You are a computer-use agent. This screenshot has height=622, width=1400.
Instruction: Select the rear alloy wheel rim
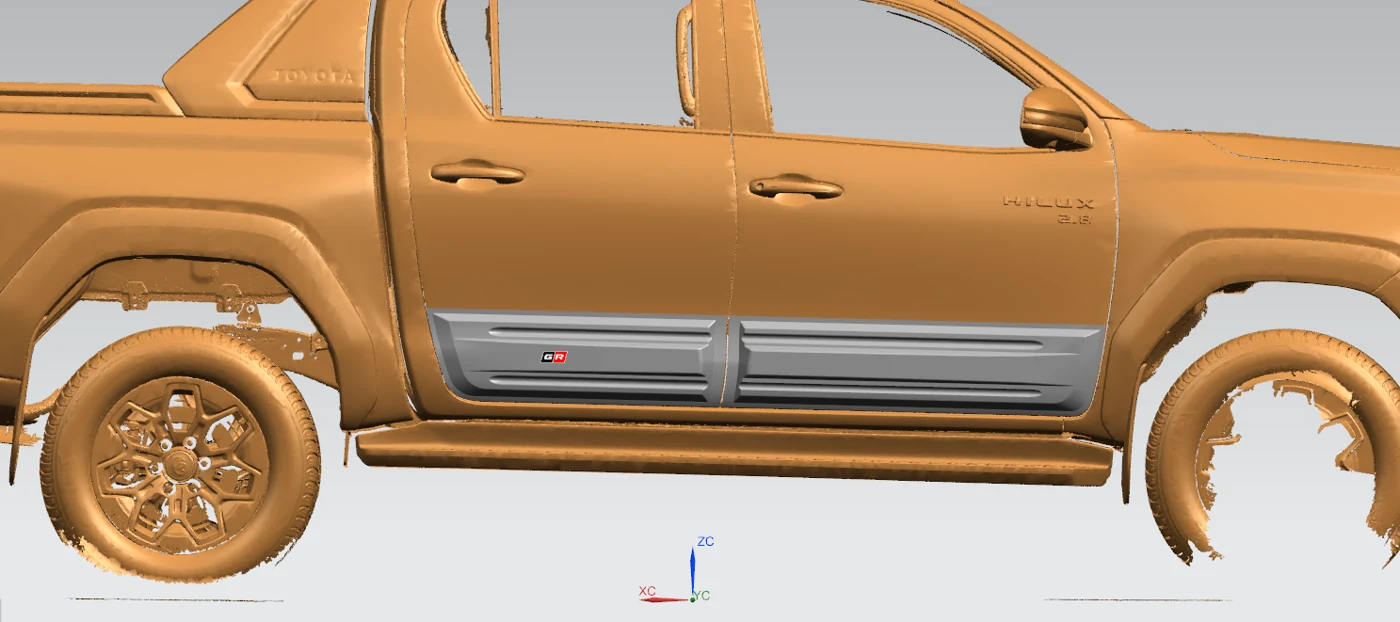tap(180, 463)
